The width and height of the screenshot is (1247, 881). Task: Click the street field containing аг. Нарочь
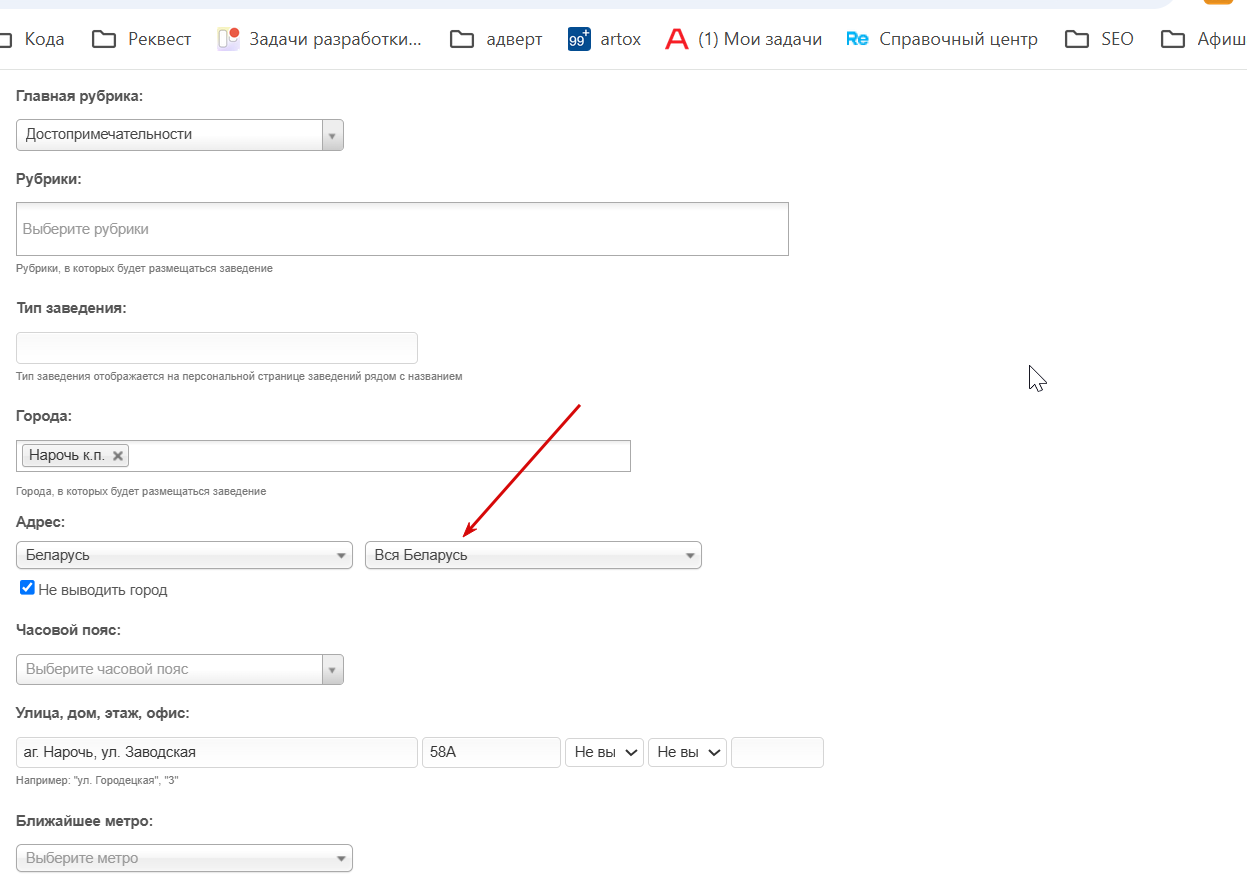pos(217,752)
